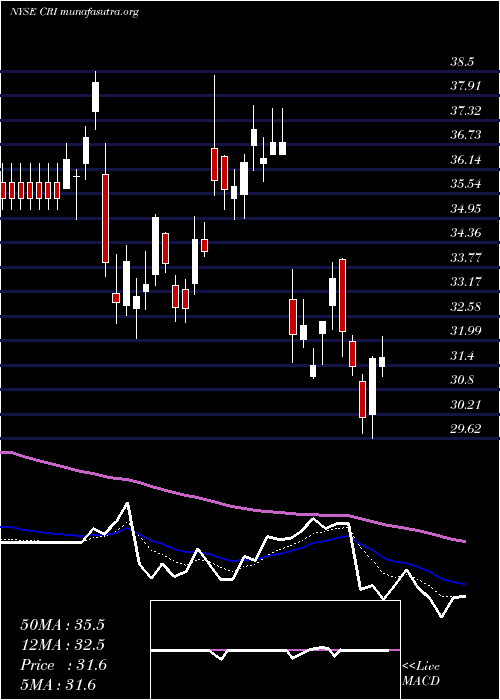Click the MACD histogram panel box

click(275, 650)
